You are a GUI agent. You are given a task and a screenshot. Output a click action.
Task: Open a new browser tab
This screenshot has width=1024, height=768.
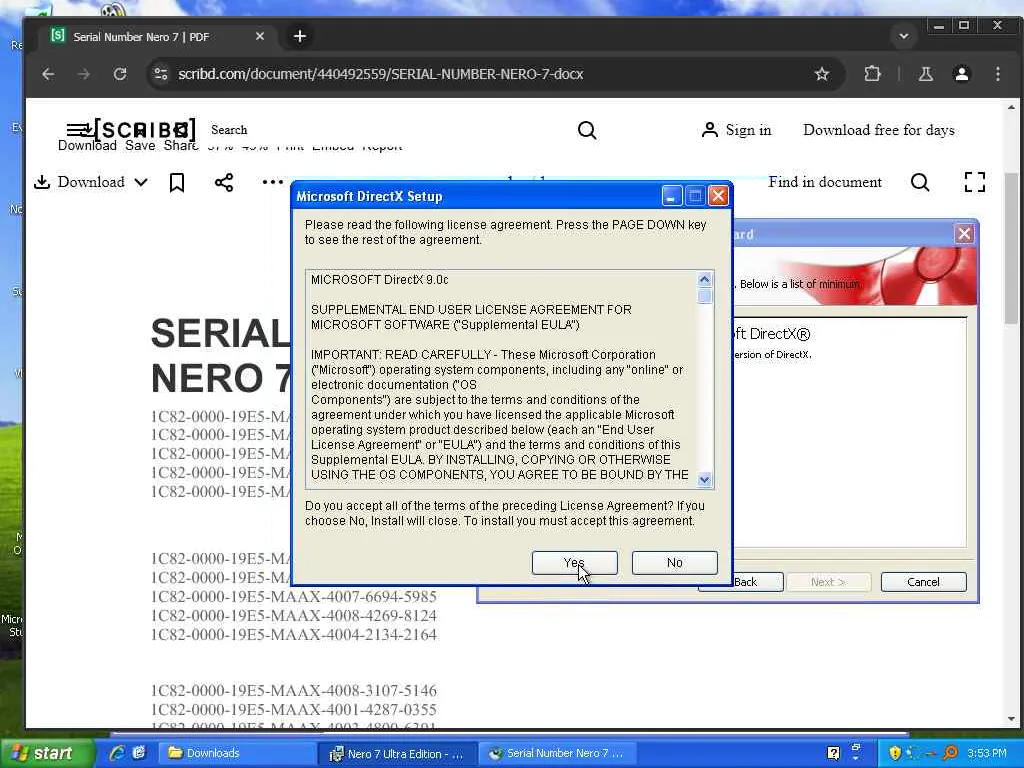(300, 37)
